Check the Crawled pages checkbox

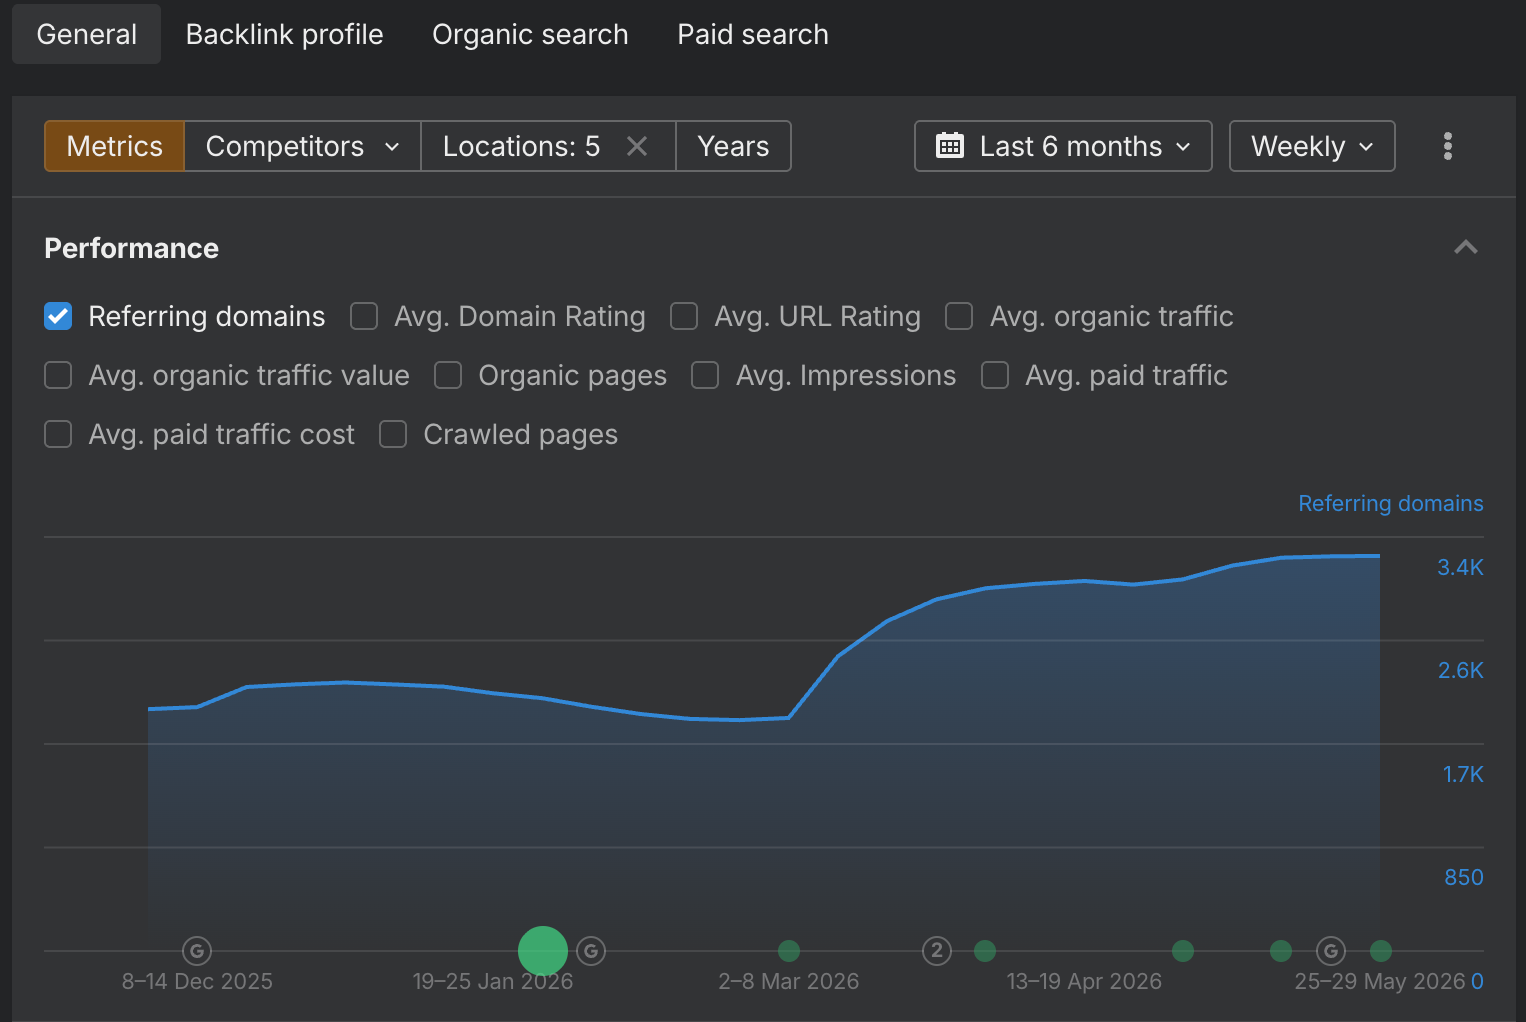coord(393,434)
